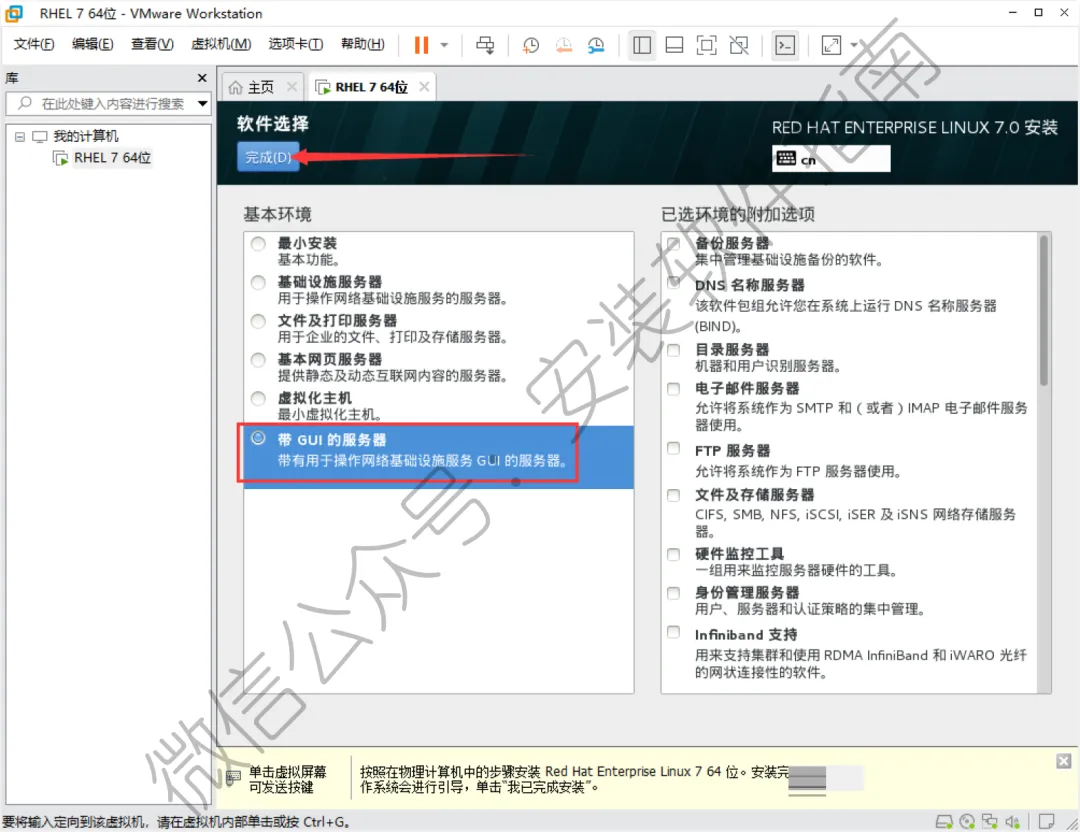Close the yellow install hint bar
The height and width of the screenshot is (832, 1080).
tap(1063, 761)
